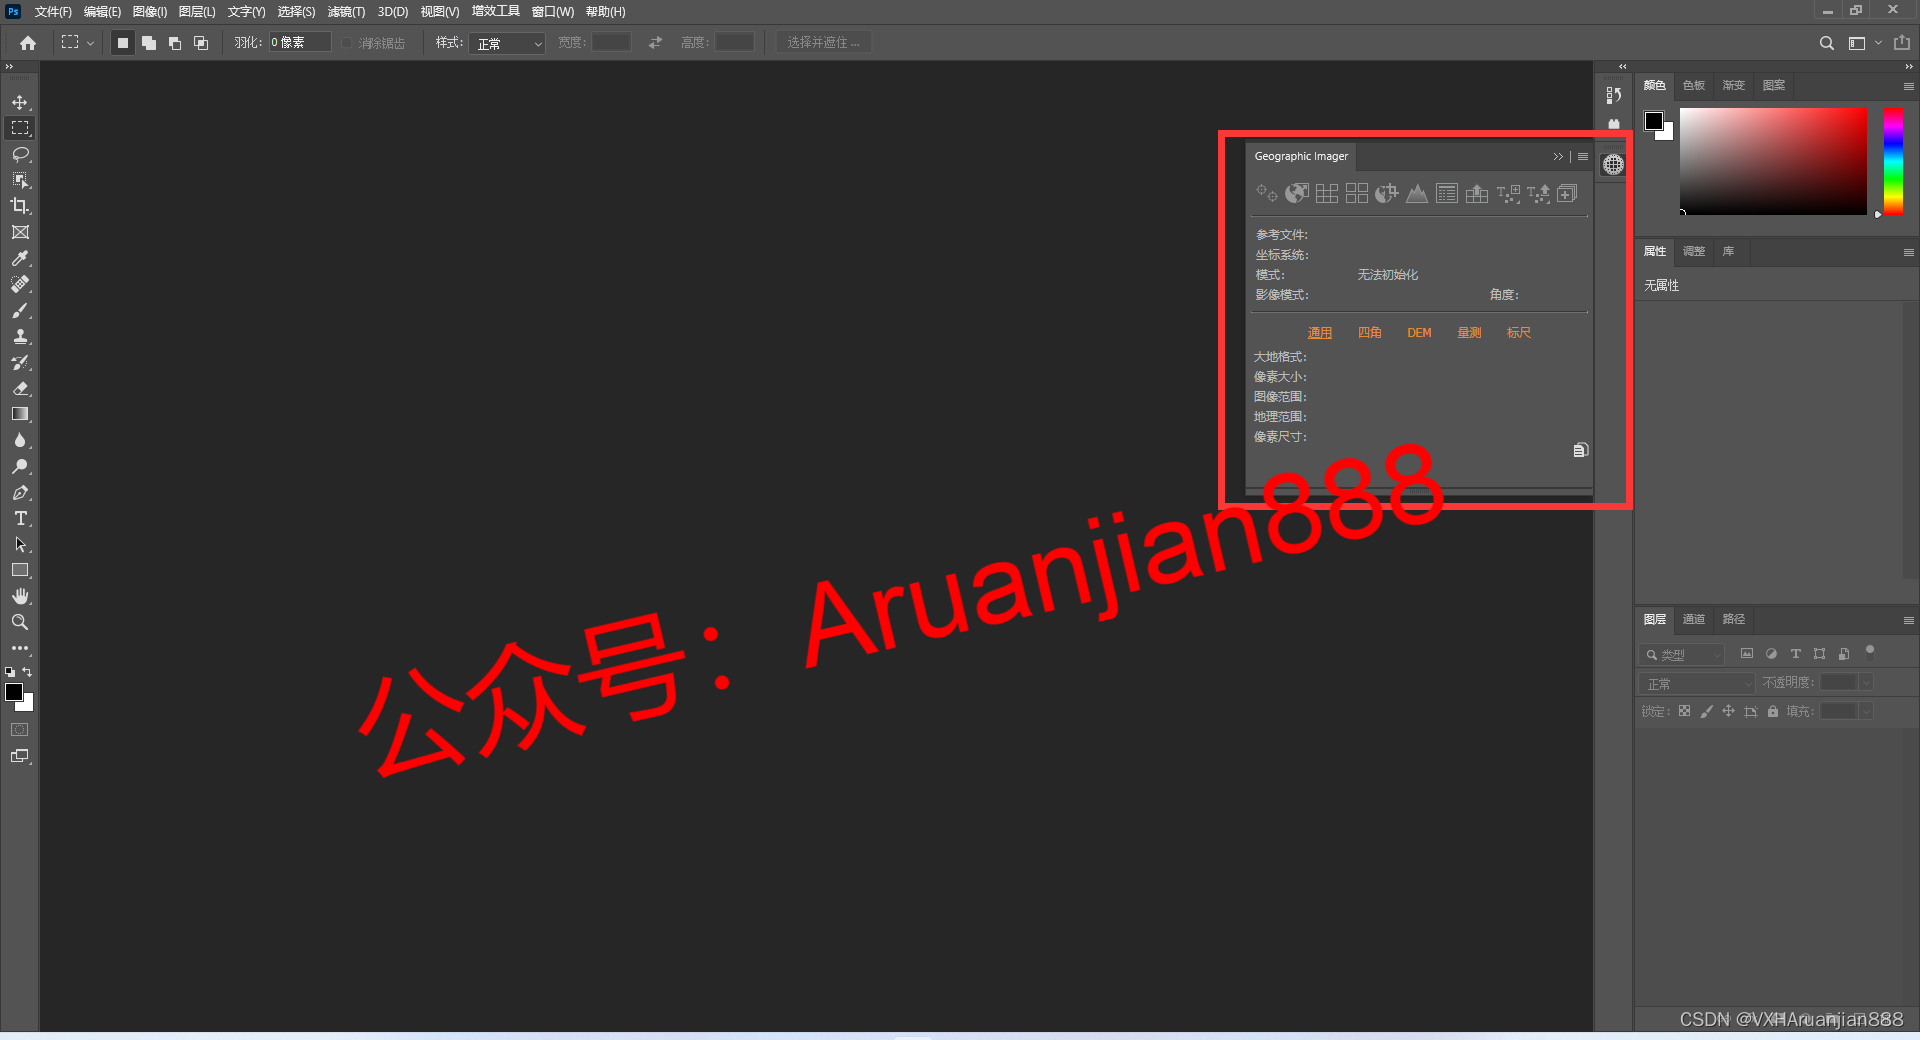Viewport: 1920px width, 1040px height.
Task: Click the home icon in options bar
Action: pos(28,43)
